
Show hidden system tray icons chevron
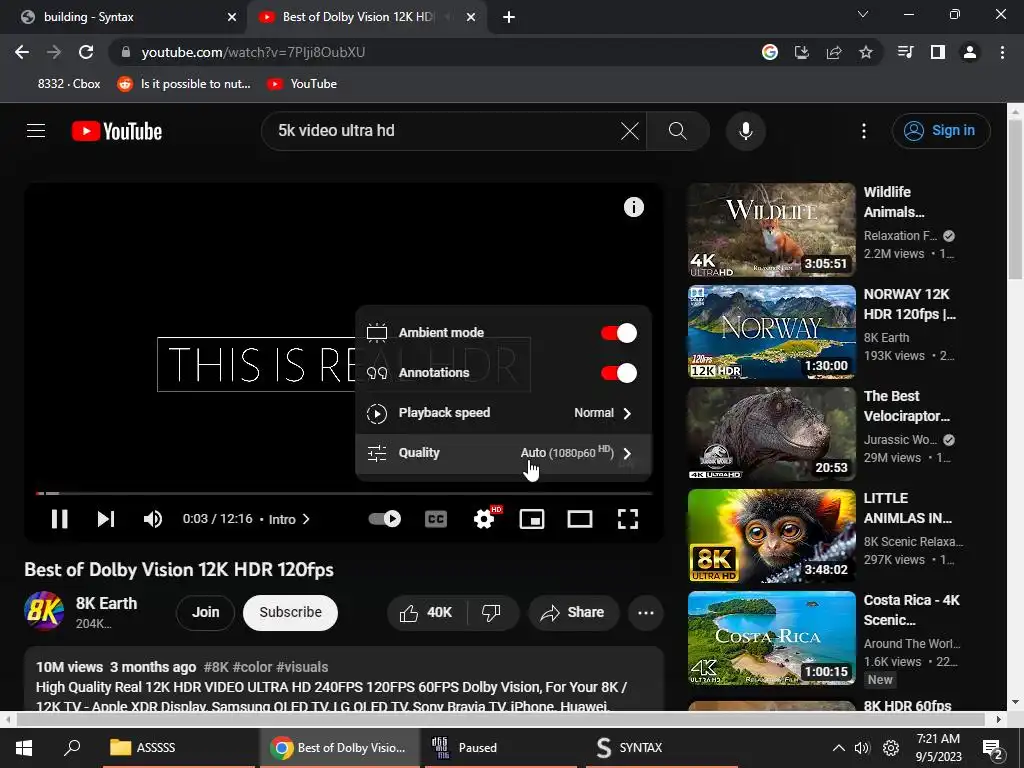pyautogui.click(x=839, y=748)
